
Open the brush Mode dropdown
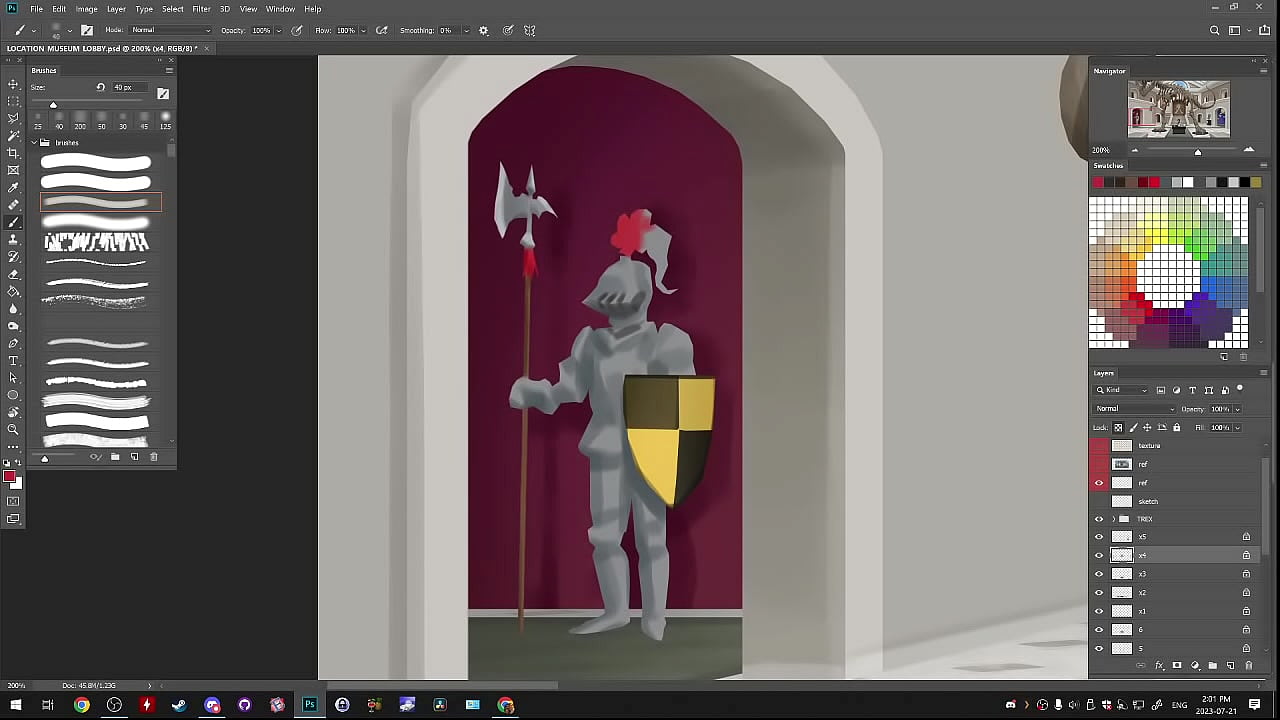[x=171, y=30]
